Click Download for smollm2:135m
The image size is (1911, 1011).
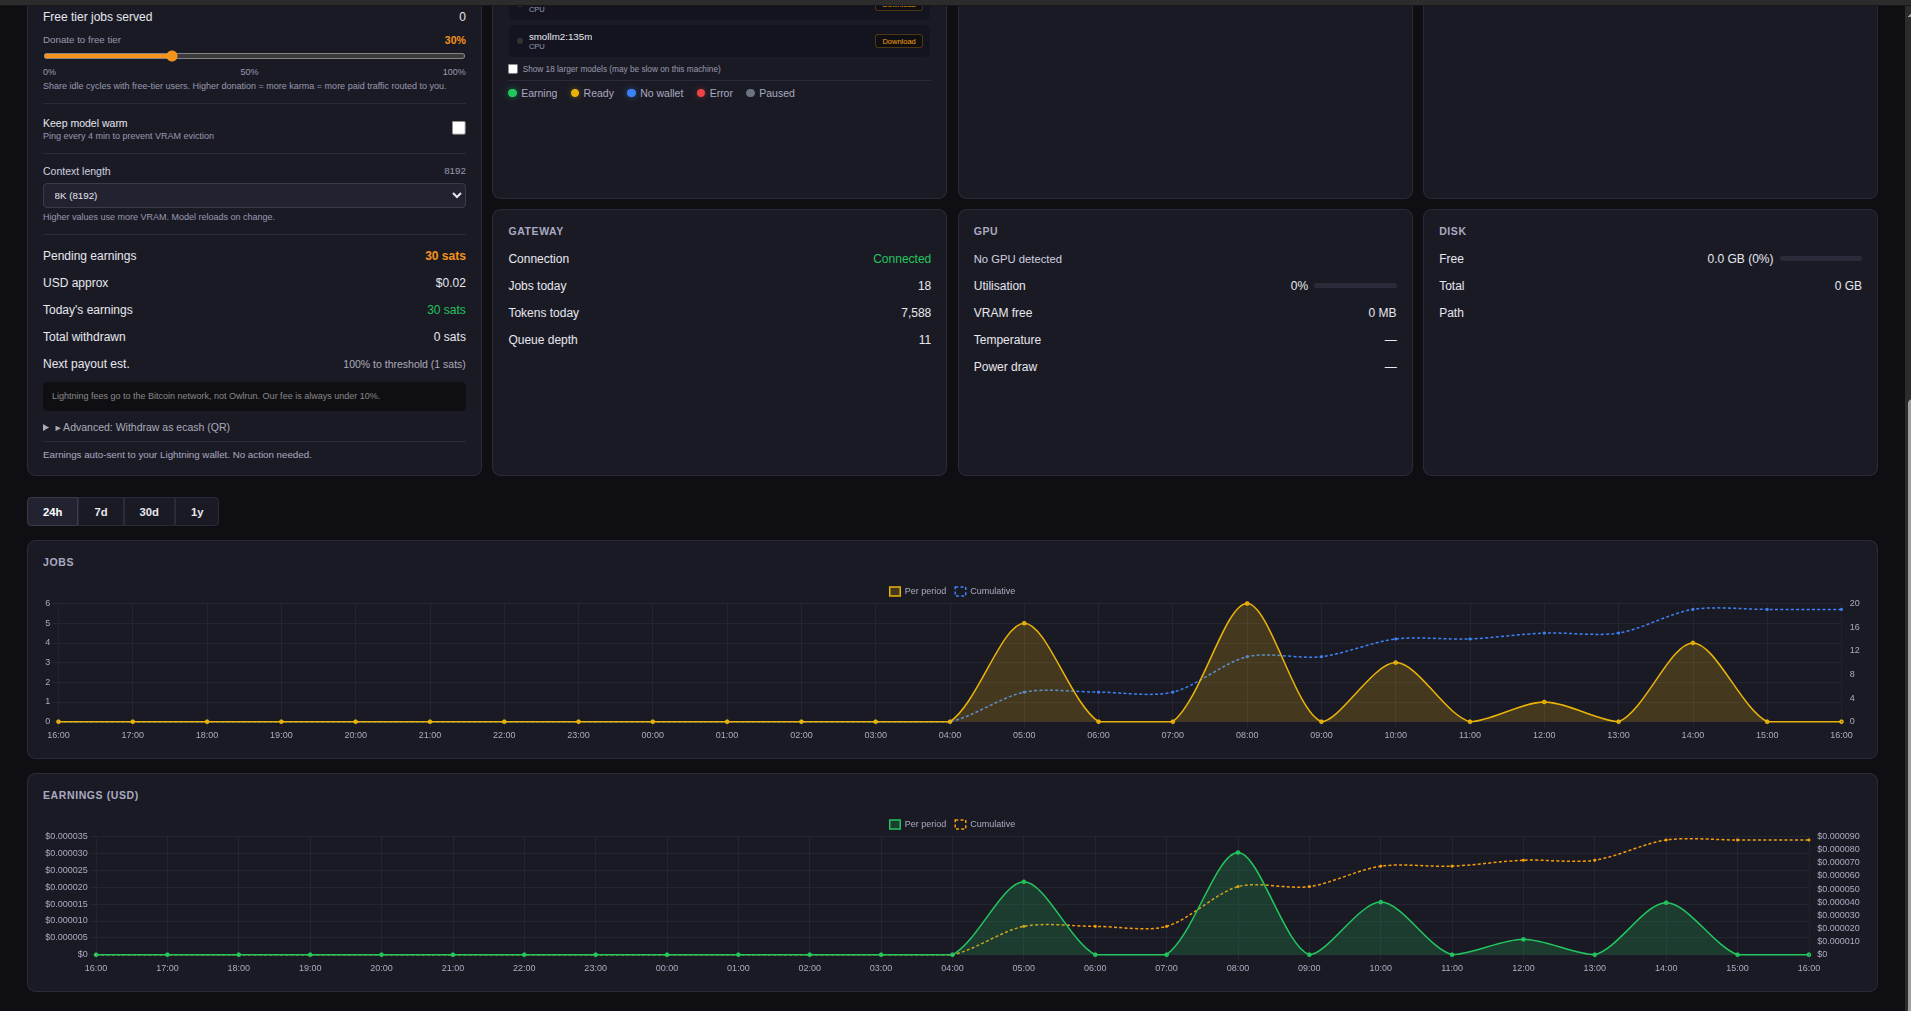click(898, 41)
